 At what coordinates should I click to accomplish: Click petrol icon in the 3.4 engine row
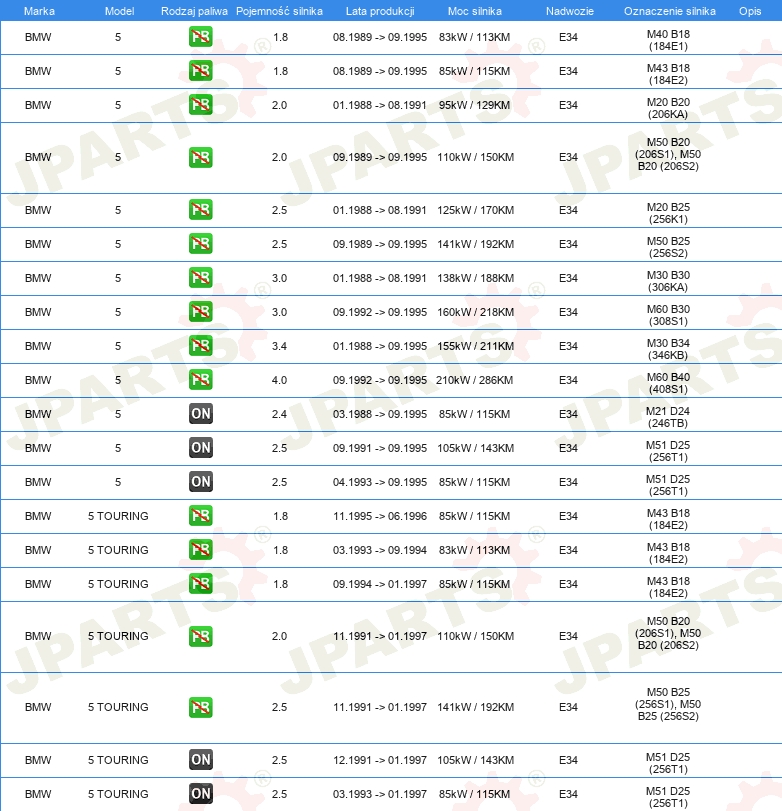[201, 346]
